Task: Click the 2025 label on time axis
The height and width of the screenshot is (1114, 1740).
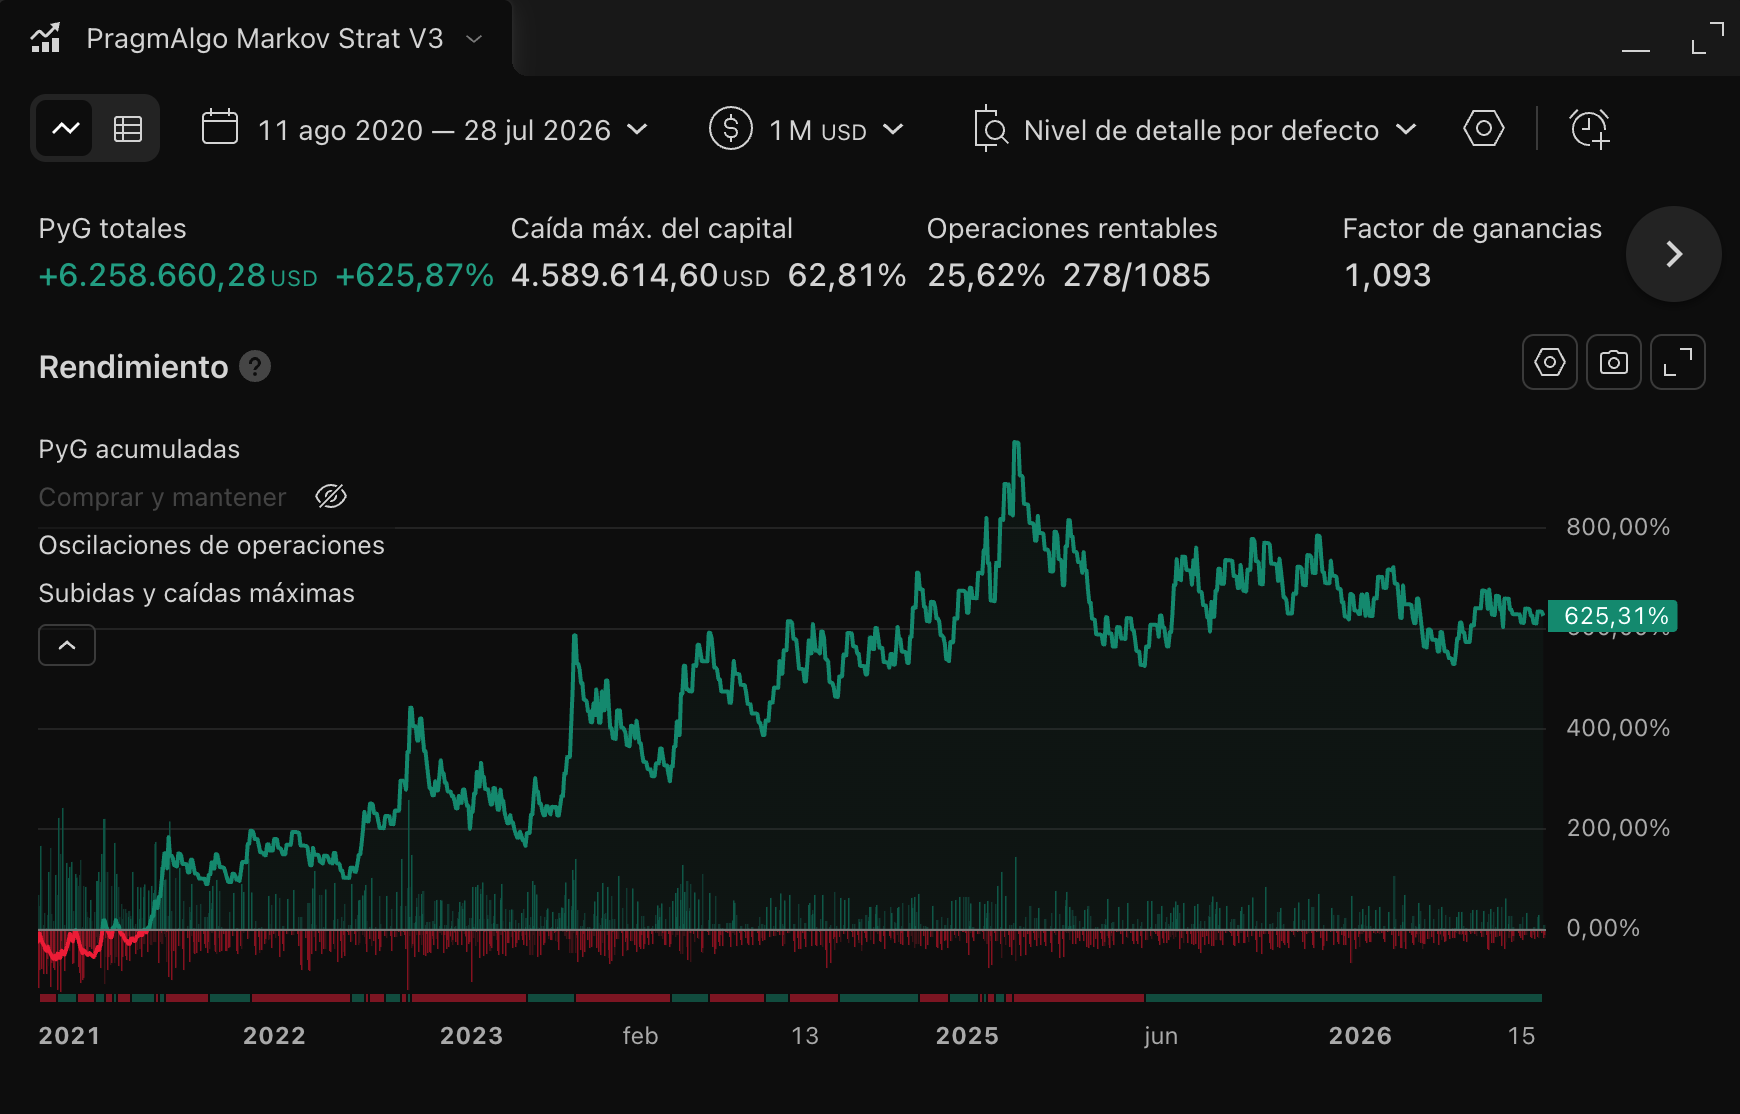Action: [x=967, y=1036]
